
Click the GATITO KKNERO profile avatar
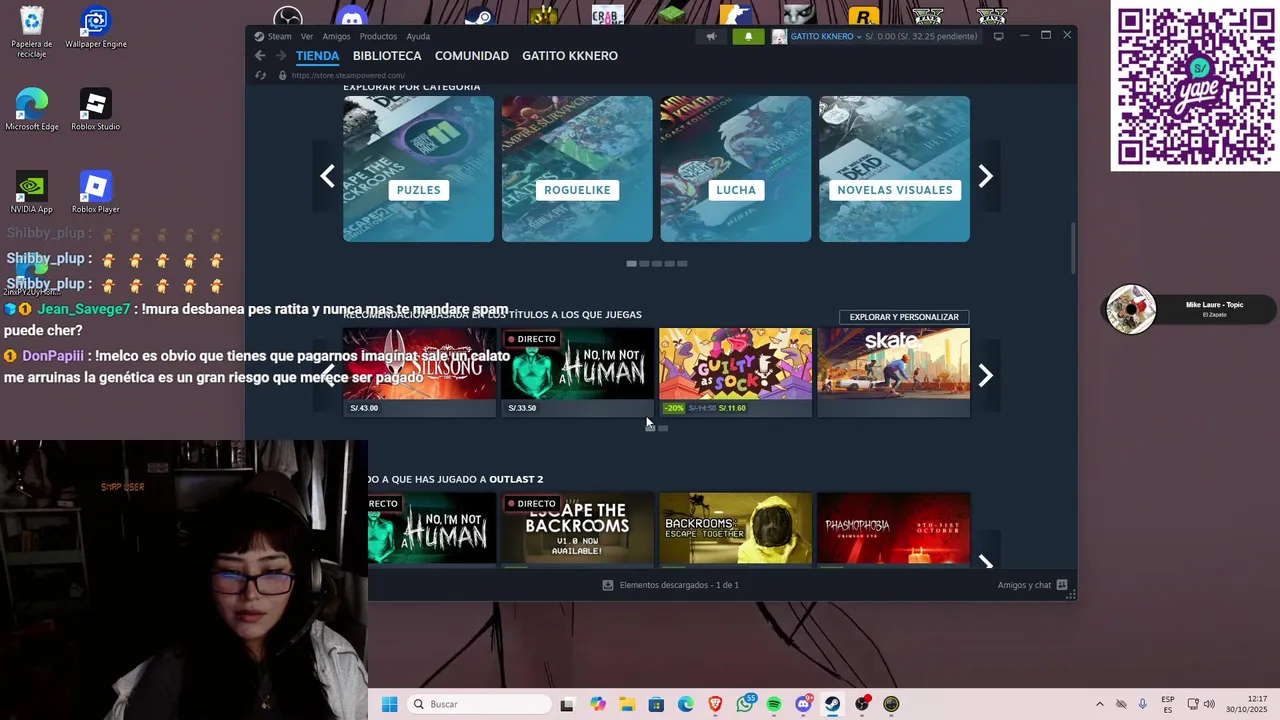pos(779,37)
